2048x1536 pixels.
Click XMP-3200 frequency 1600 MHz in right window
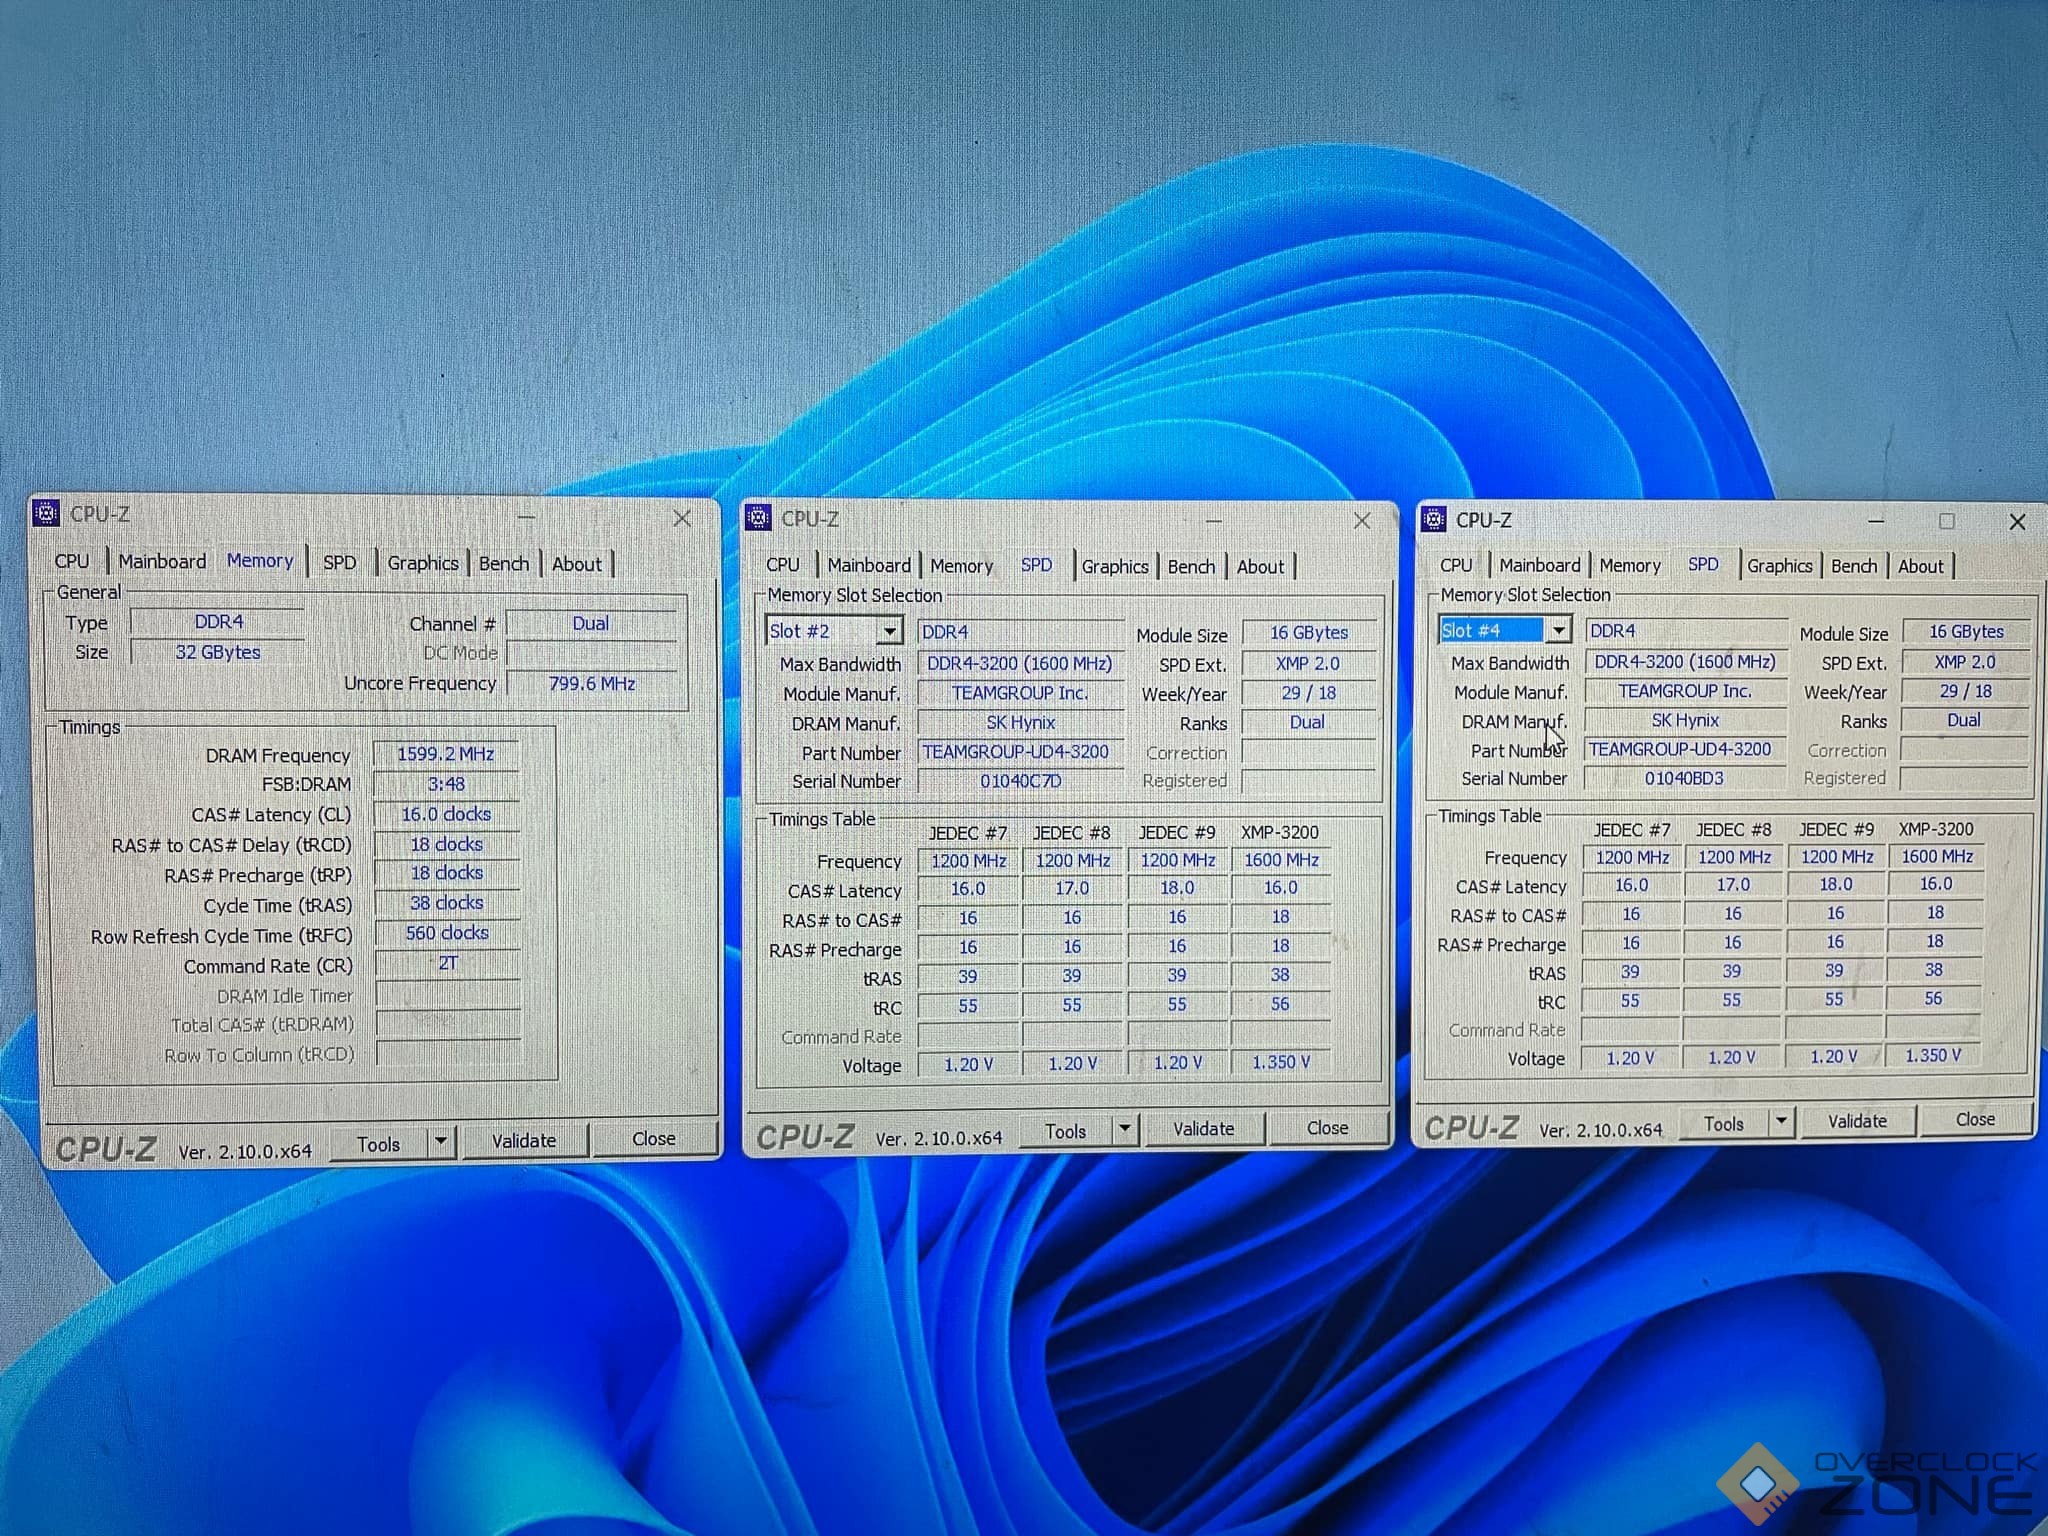point(1937,857)
